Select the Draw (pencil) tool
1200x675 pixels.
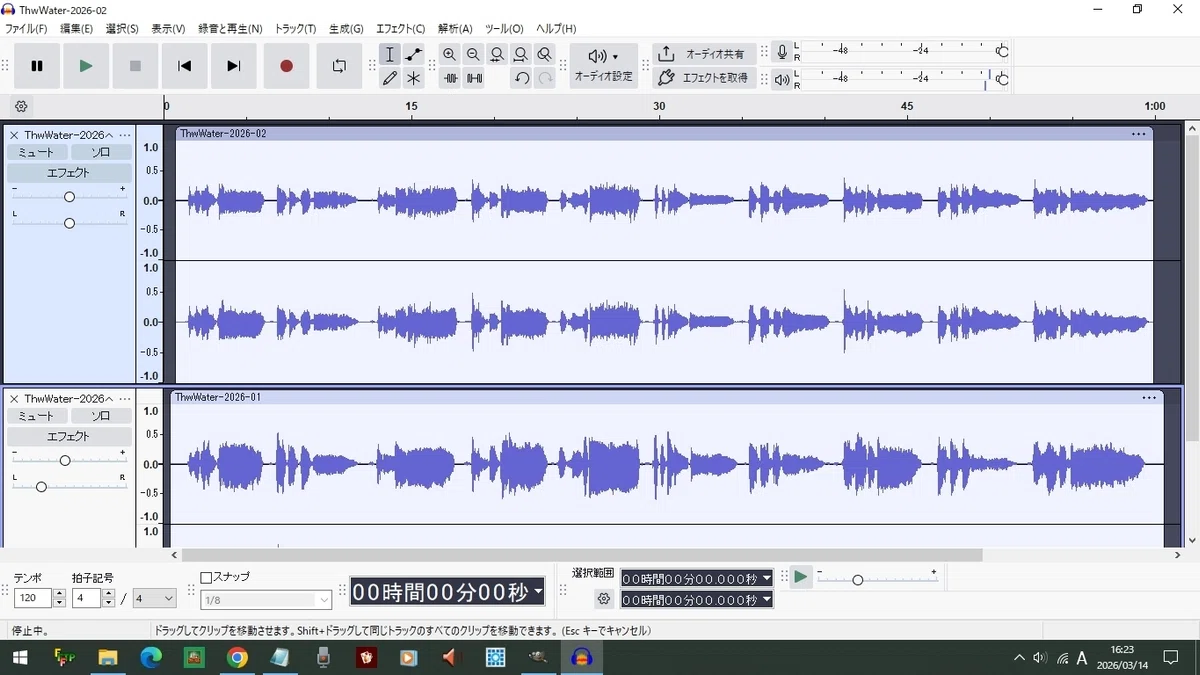coord(390,78)
